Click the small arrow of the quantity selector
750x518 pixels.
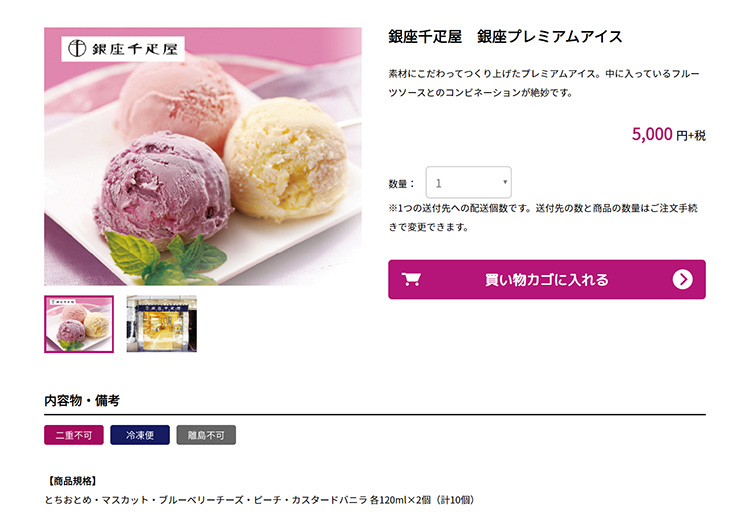point(505,182)
